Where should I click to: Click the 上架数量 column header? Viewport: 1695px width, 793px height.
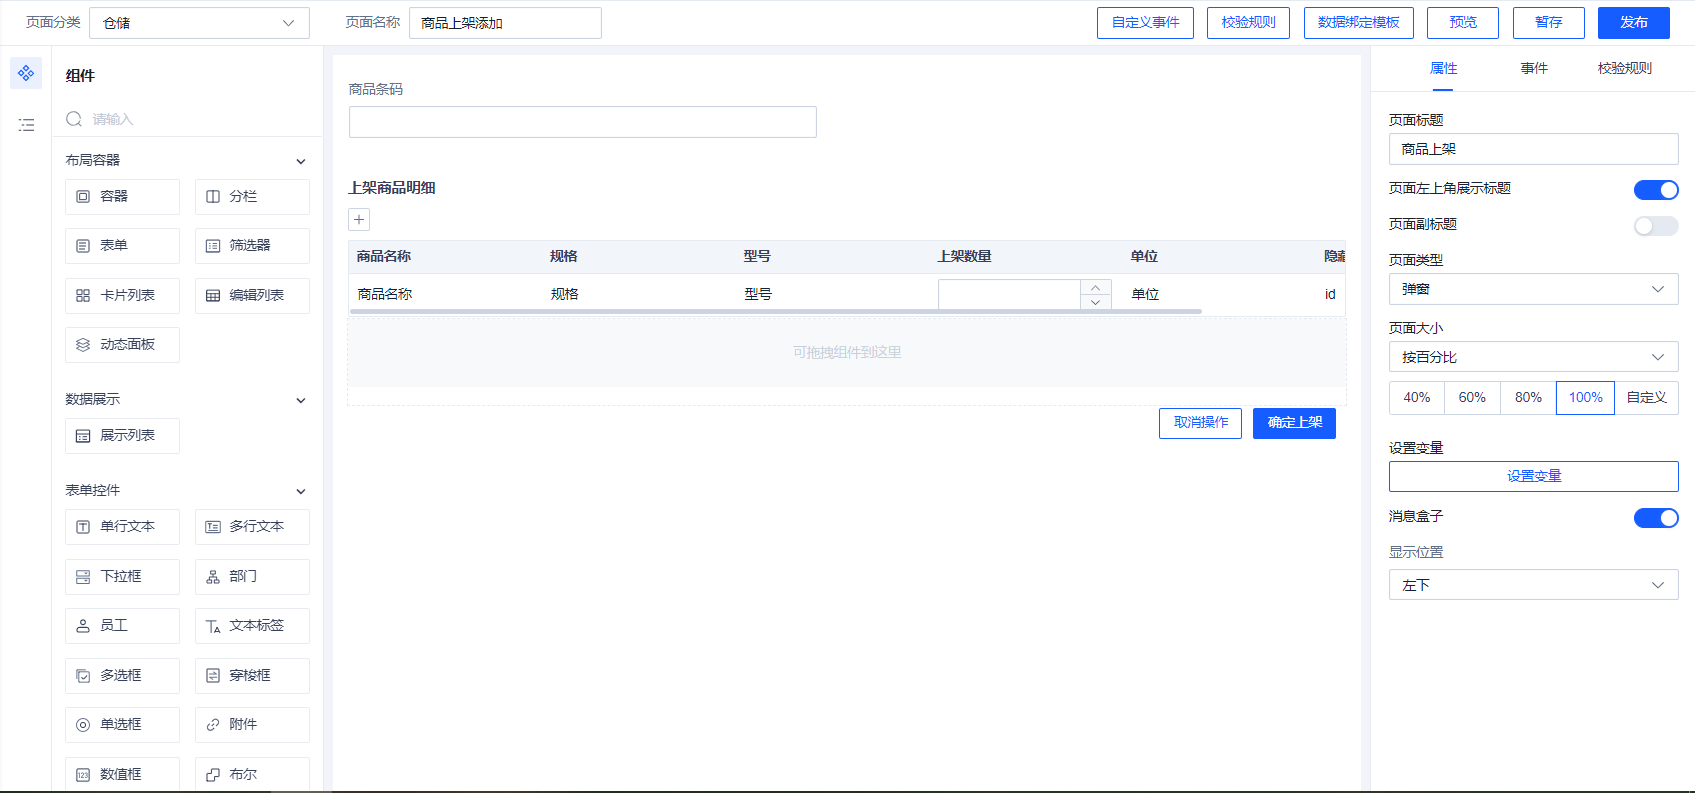pos(964,257)
